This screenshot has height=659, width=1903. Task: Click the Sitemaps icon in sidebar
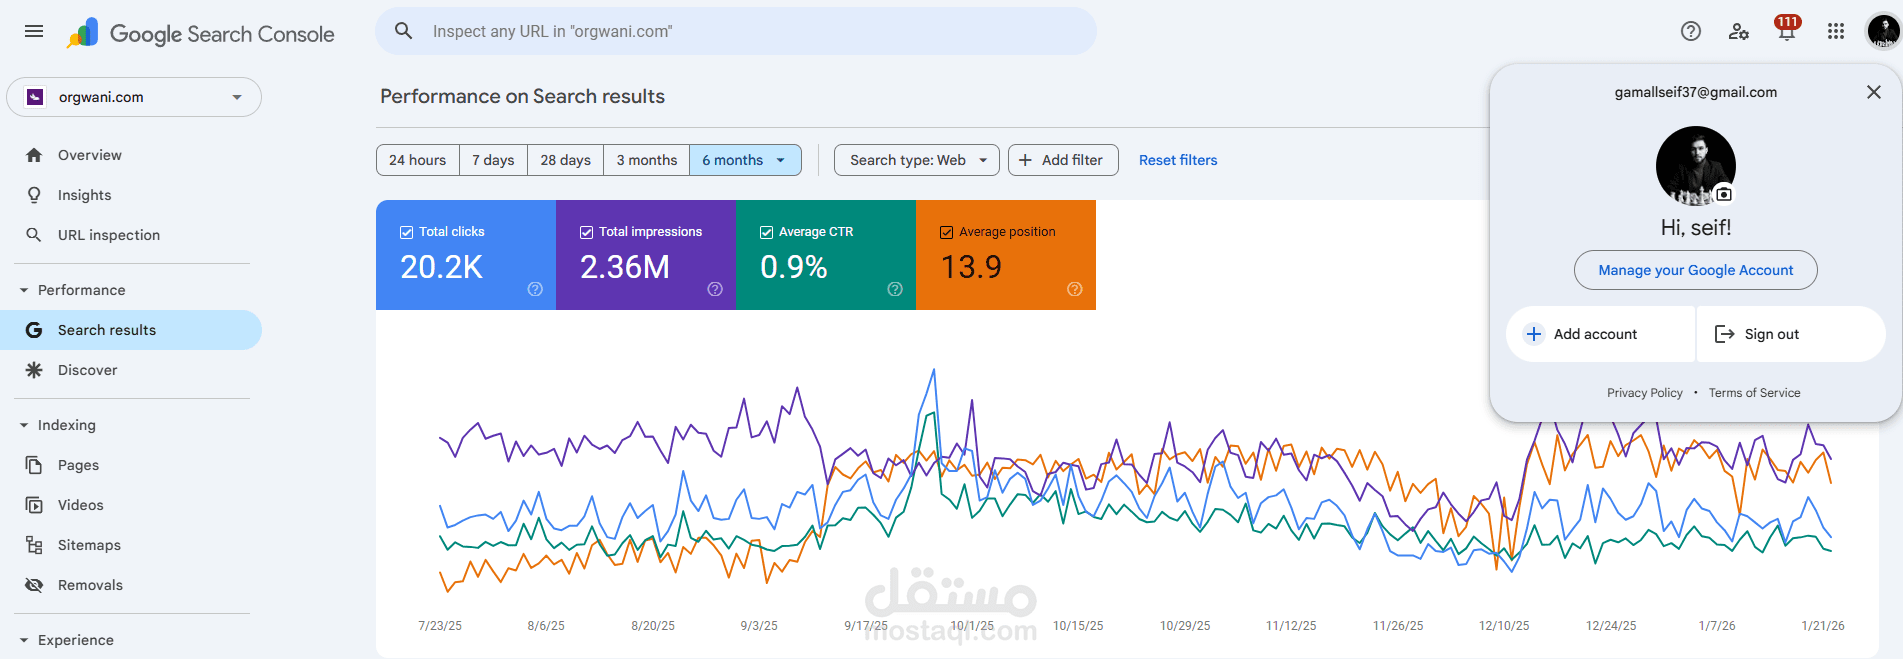pos(34,545)
